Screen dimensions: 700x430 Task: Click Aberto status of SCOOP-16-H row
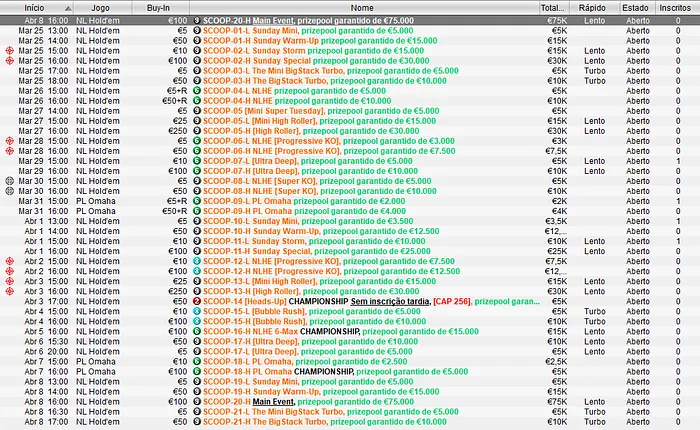coord(638,331)
